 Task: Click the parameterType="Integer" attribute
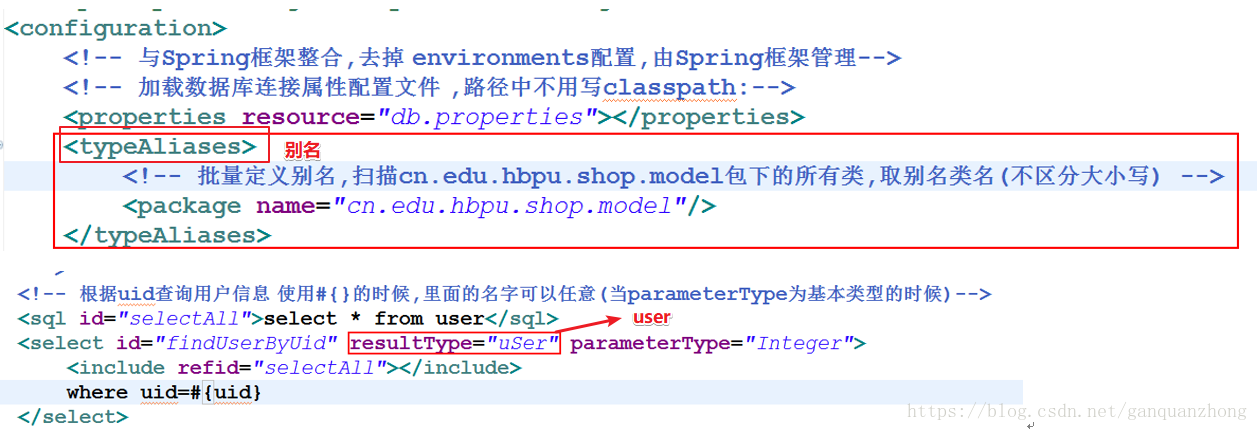point(710,344)
